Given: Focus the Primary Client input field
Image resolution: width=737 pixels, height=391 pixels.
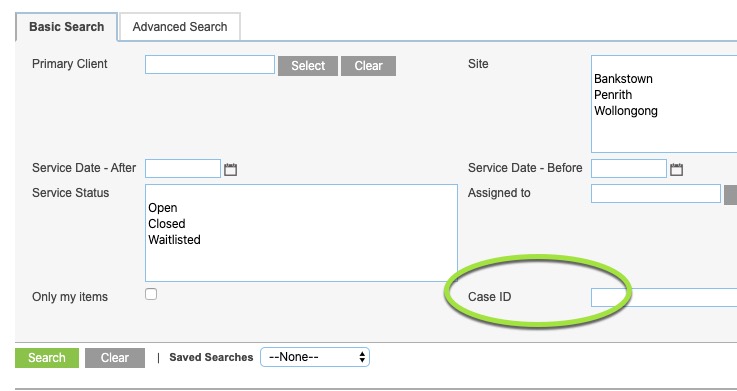Looking at the screenshot, I should pos(210,64).
